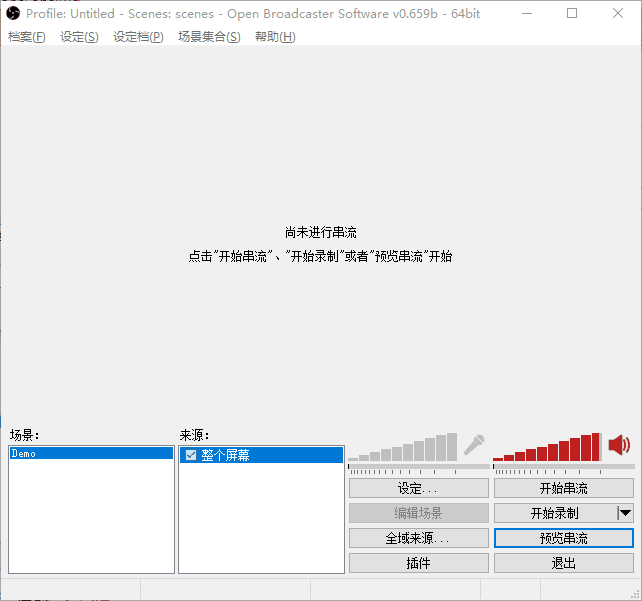The width and height of the screenshot is (642, 601).
Task: Open the 场景集合(S) menu
Action: (x=209, y=37)
